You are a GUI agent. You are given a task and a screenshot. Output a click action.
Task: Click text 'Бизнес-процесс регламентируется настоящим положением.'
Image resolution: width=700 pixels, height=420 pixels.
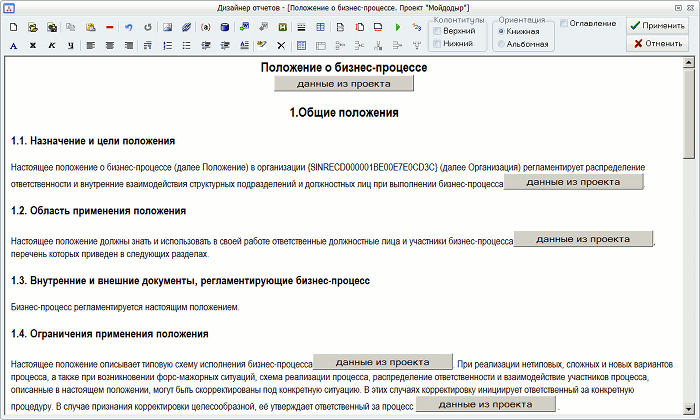[125, 307]
